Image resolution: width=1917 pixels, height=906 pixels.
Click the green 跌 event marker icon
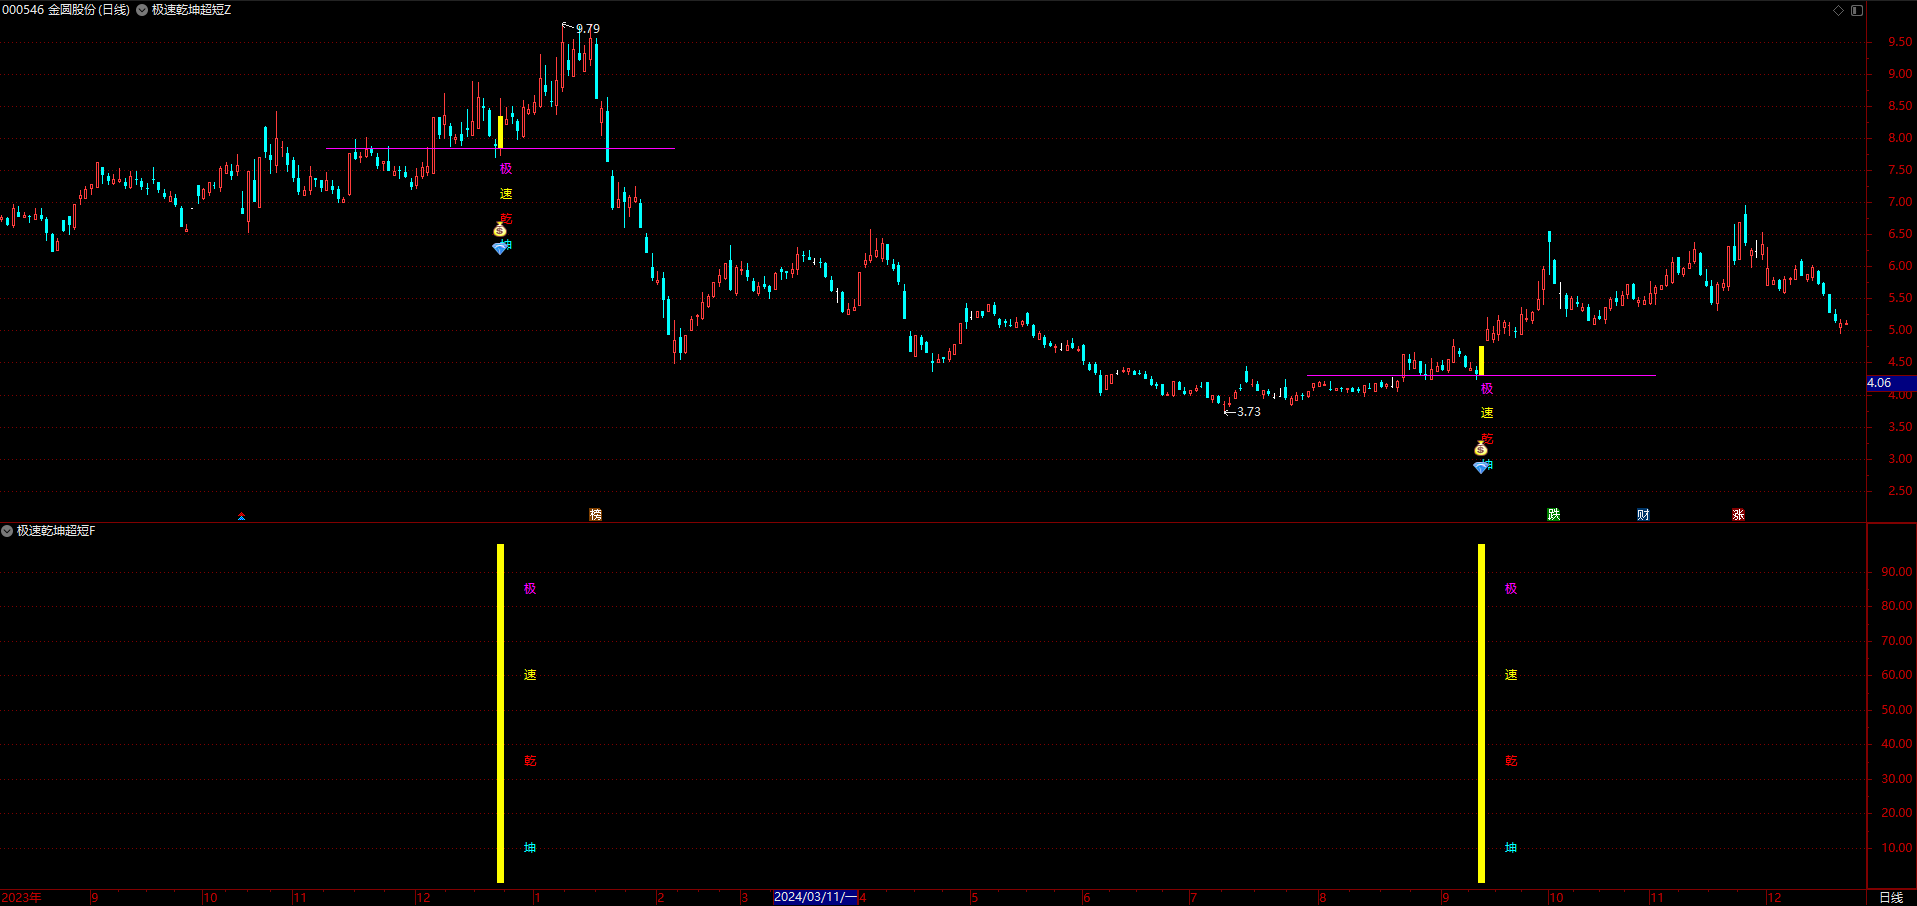click(x=1554, y=515)
